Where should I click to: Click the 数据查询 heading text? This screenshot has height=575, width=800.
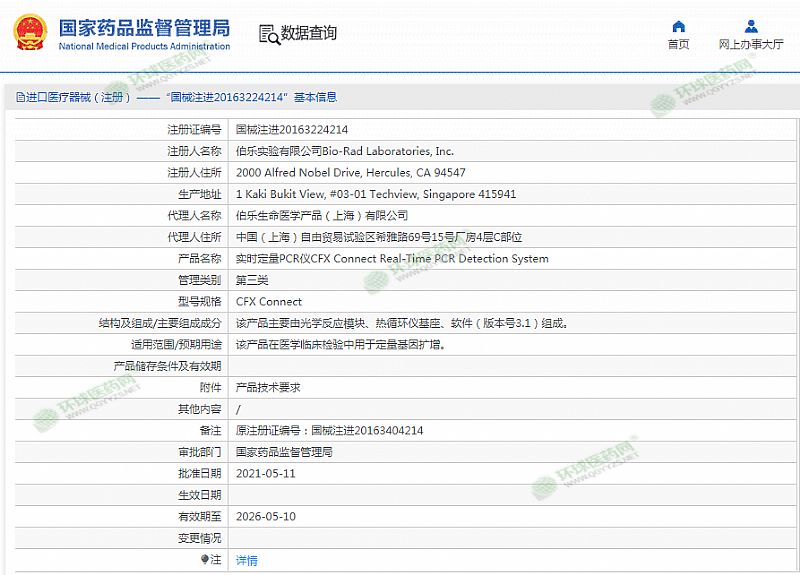pos(309,34)
